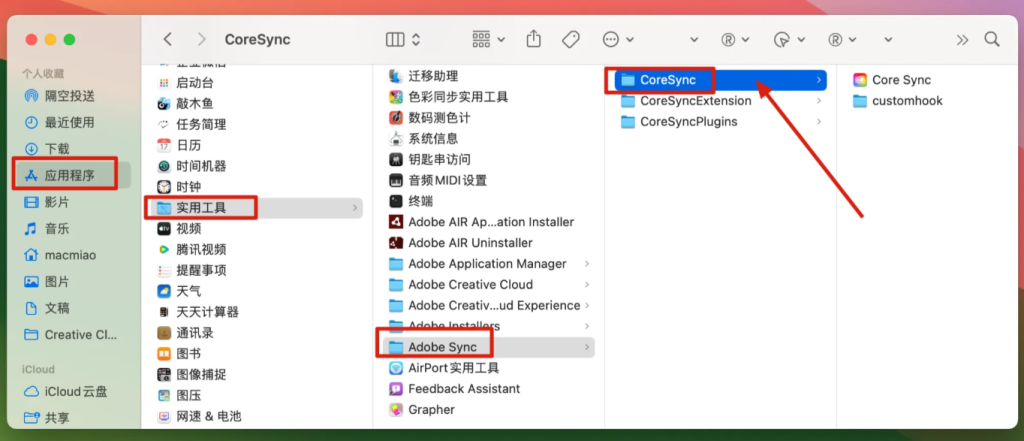This screenshot has height=441, width=1024.
Task: Select the Adobe Sync folder
Action: tap(489, 347)
